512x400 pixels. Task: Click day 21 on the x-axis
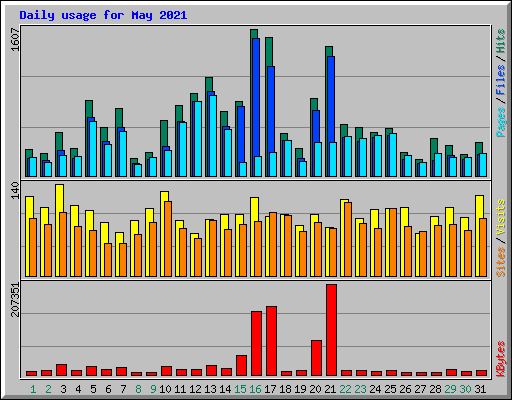(330, 389)
